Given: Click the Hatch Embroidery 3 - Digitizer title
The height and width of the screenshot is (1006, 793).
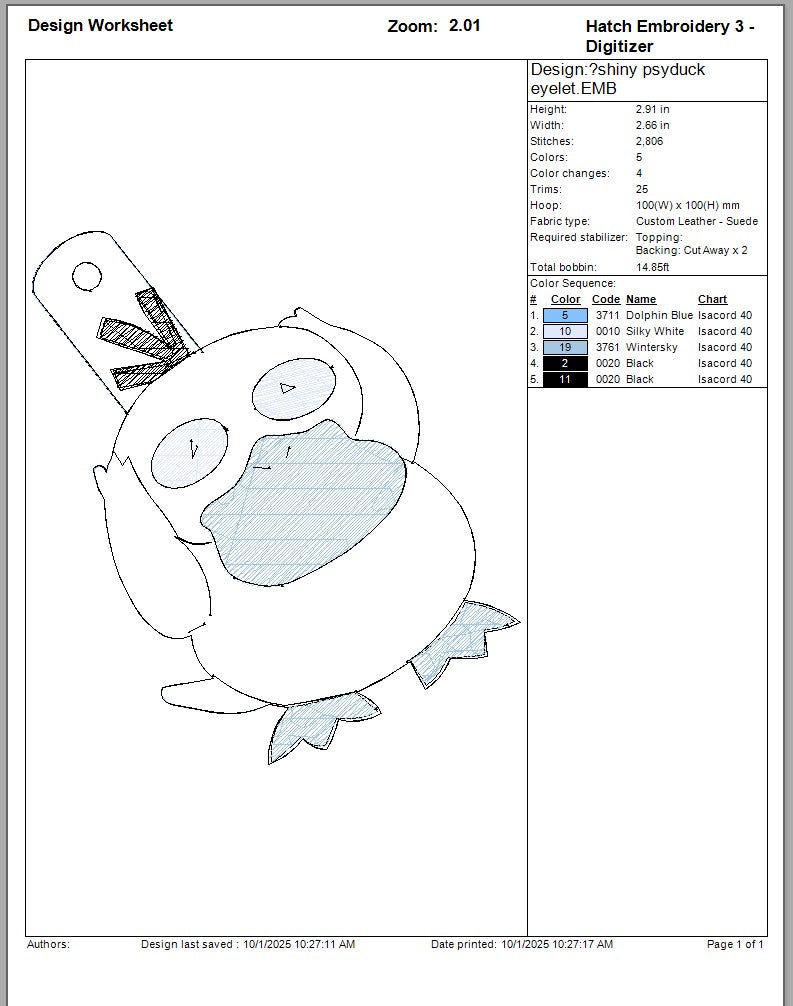Looking at the screenshot, I should click(669, 36).
